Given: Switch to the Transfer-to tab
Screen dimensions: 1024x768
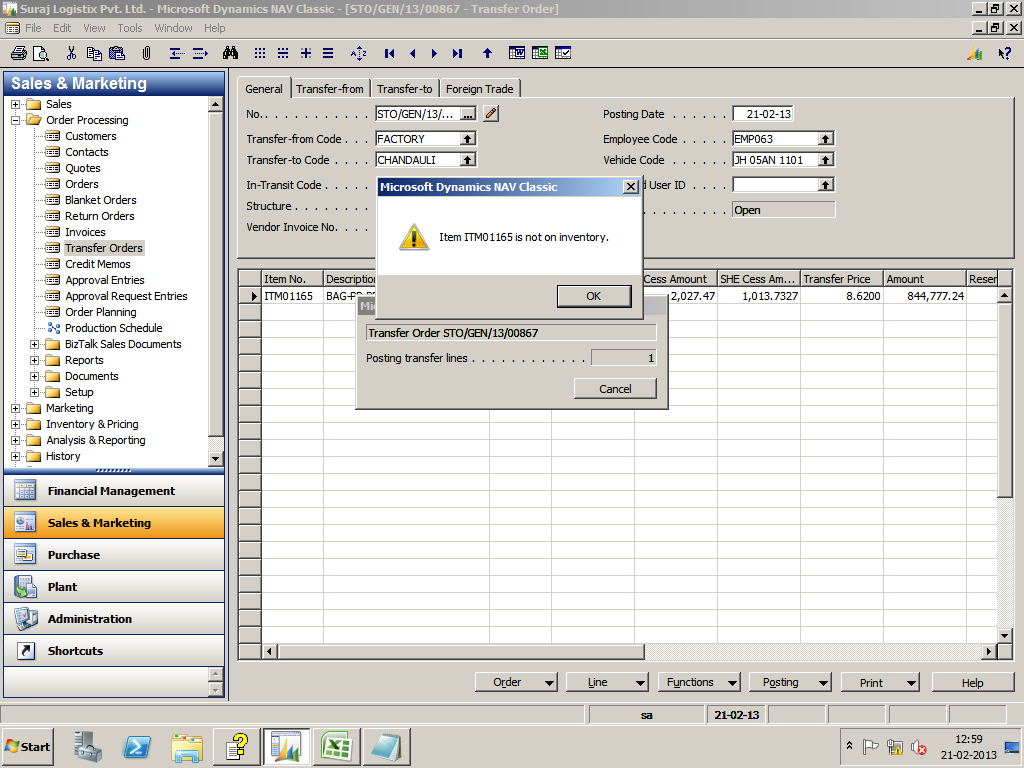Looking at the screenshot, I should 404,89.
